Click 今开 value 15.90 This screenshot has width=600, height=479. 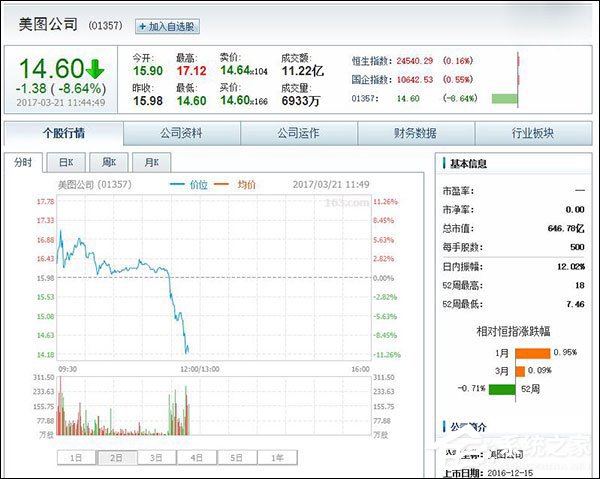tap(148, 71)
